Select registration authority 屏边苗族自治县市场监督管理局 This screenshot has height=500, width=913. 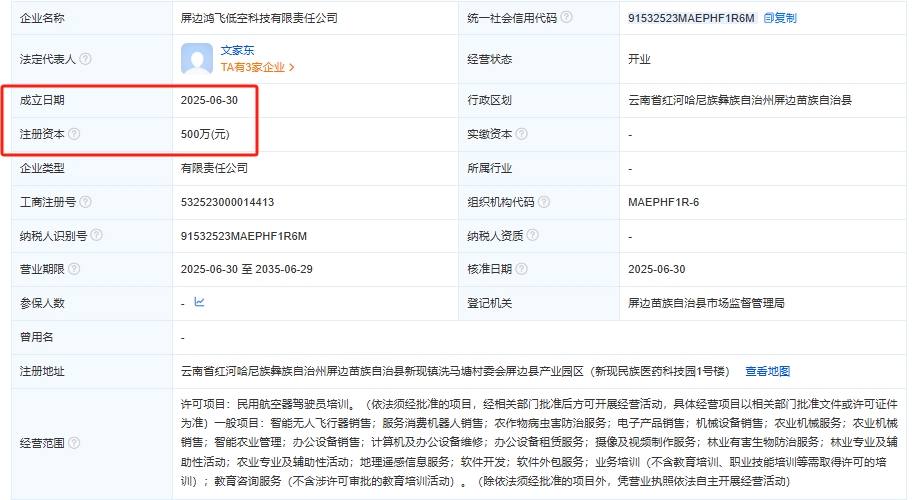pos(706,303)
